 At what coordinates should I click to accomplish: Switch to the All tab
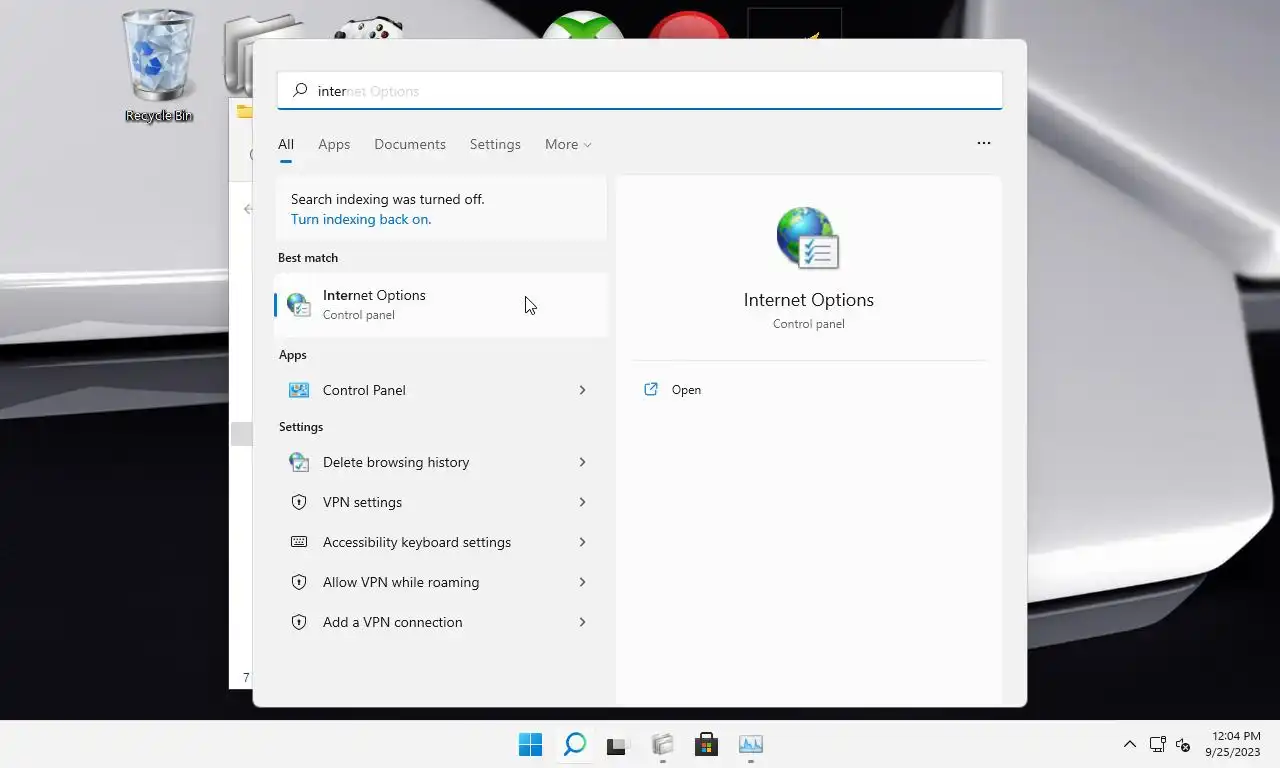286,144
